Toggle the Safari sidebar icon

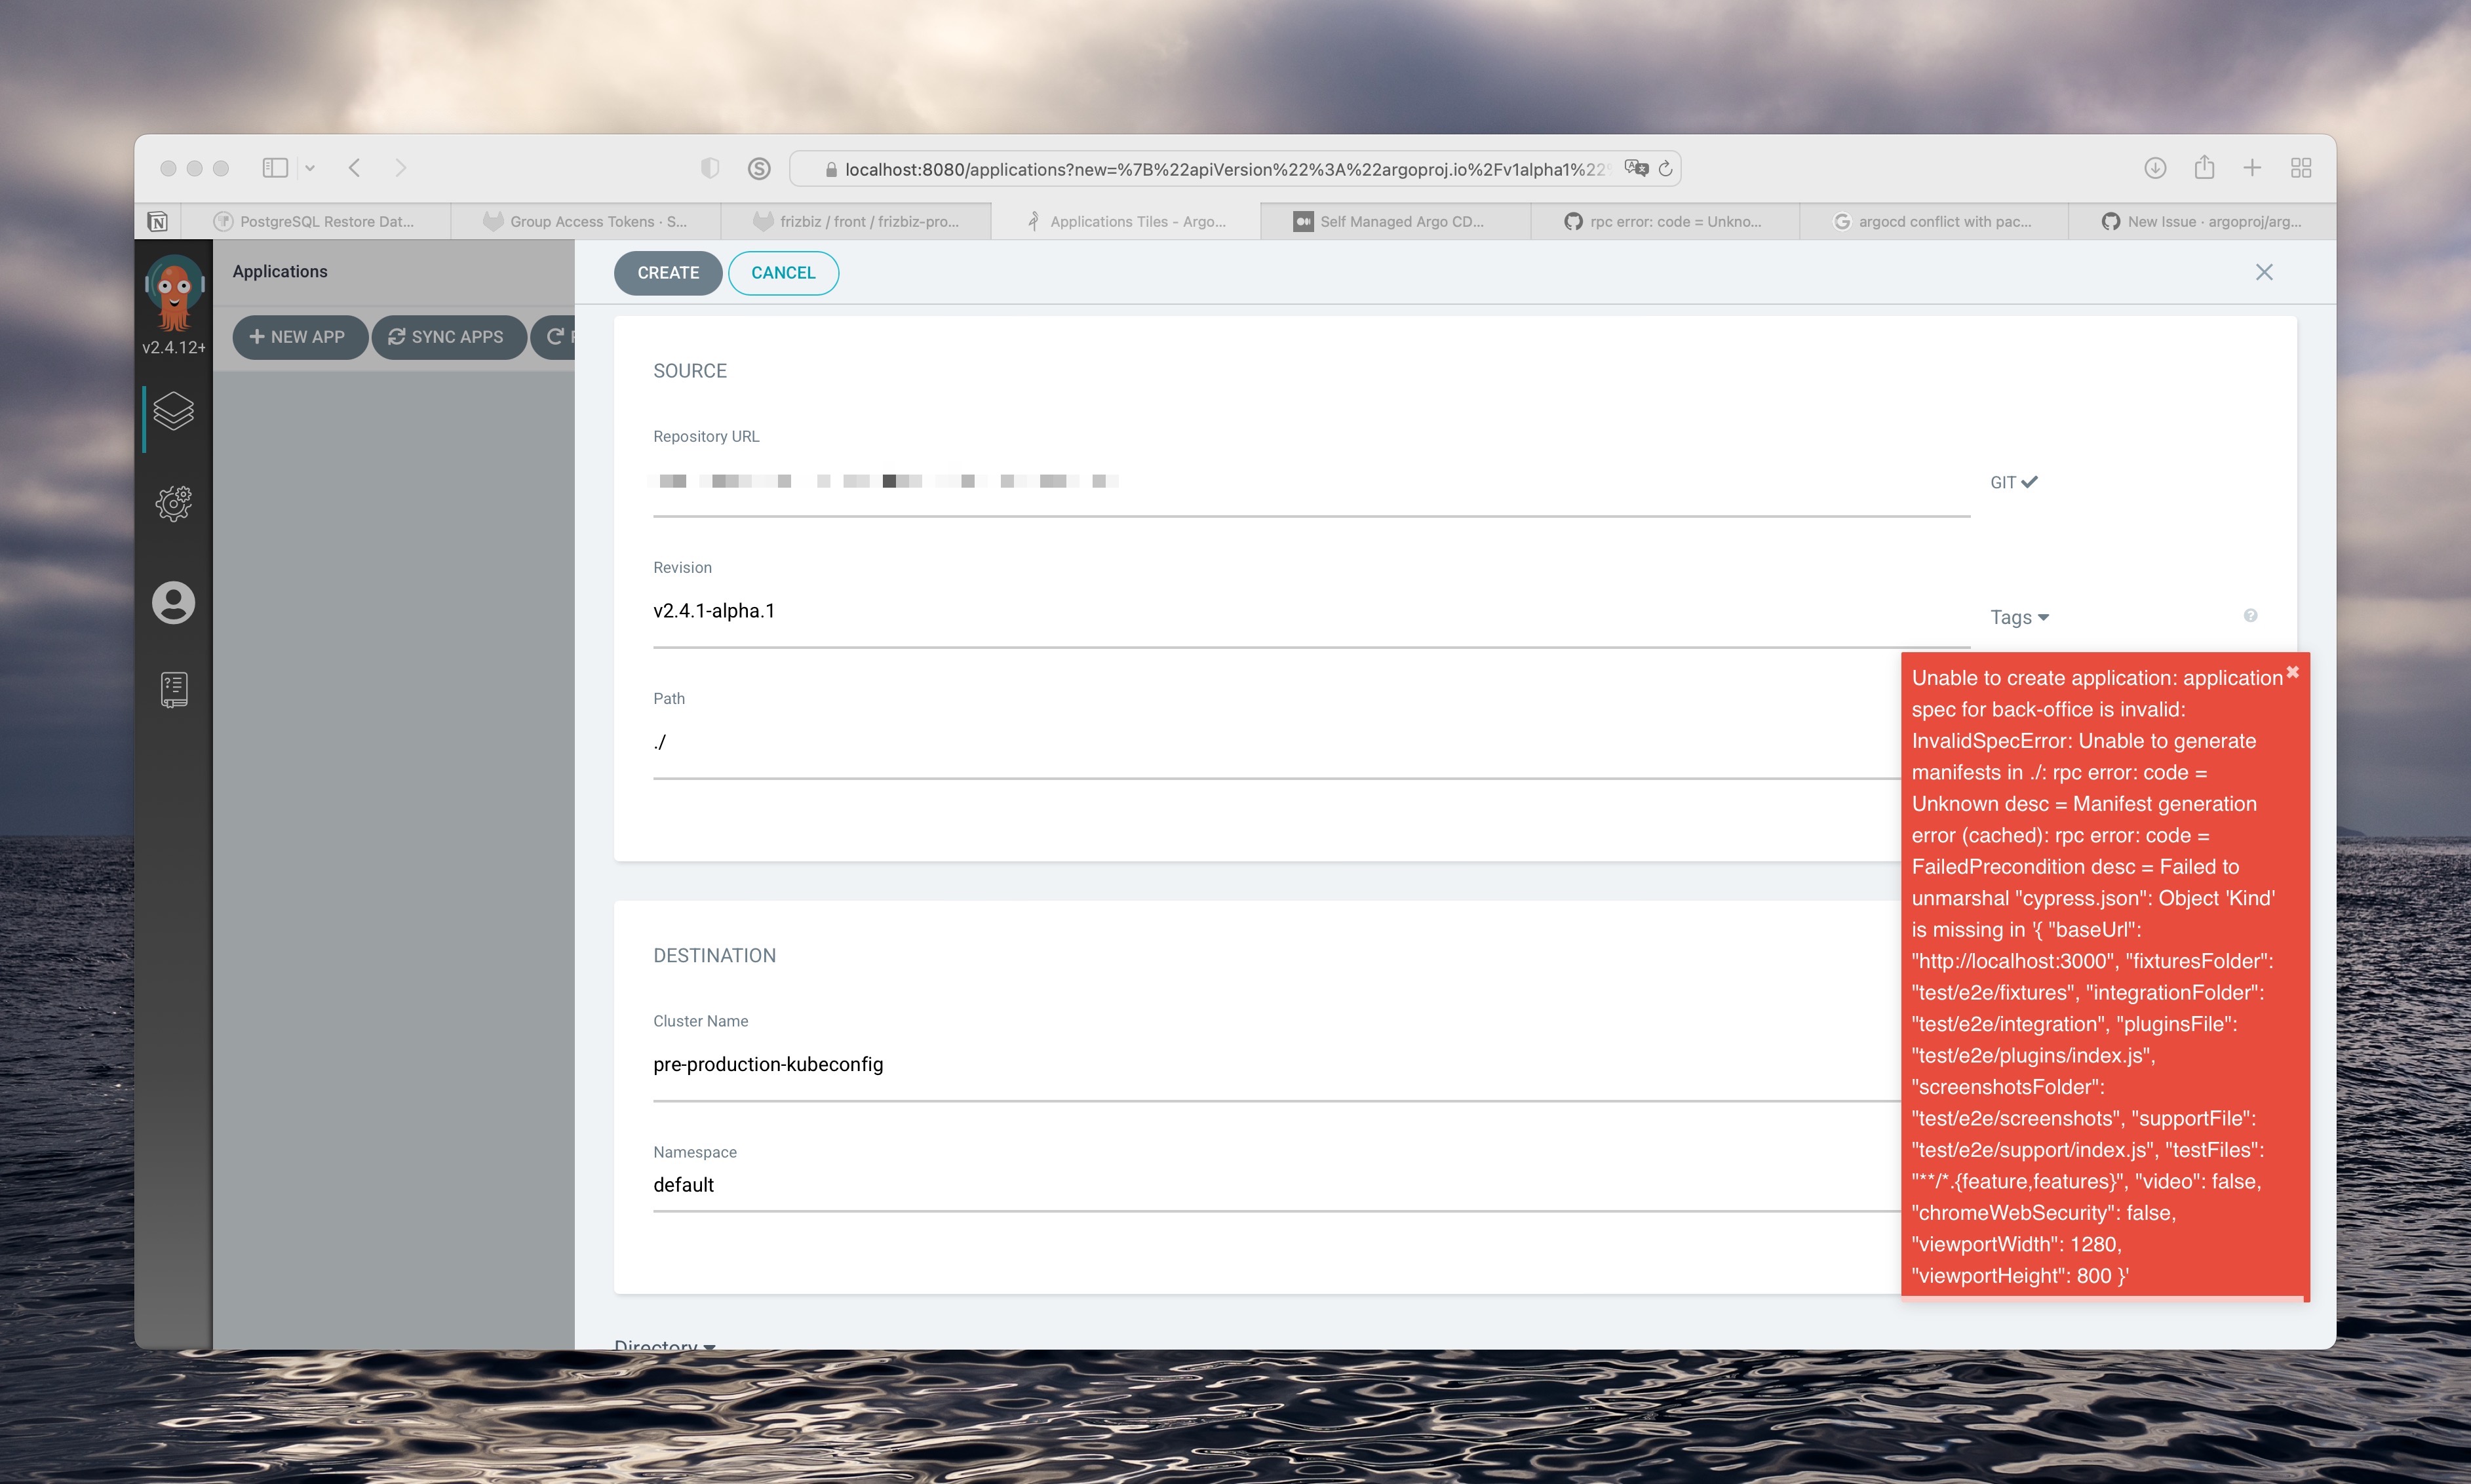275,168
